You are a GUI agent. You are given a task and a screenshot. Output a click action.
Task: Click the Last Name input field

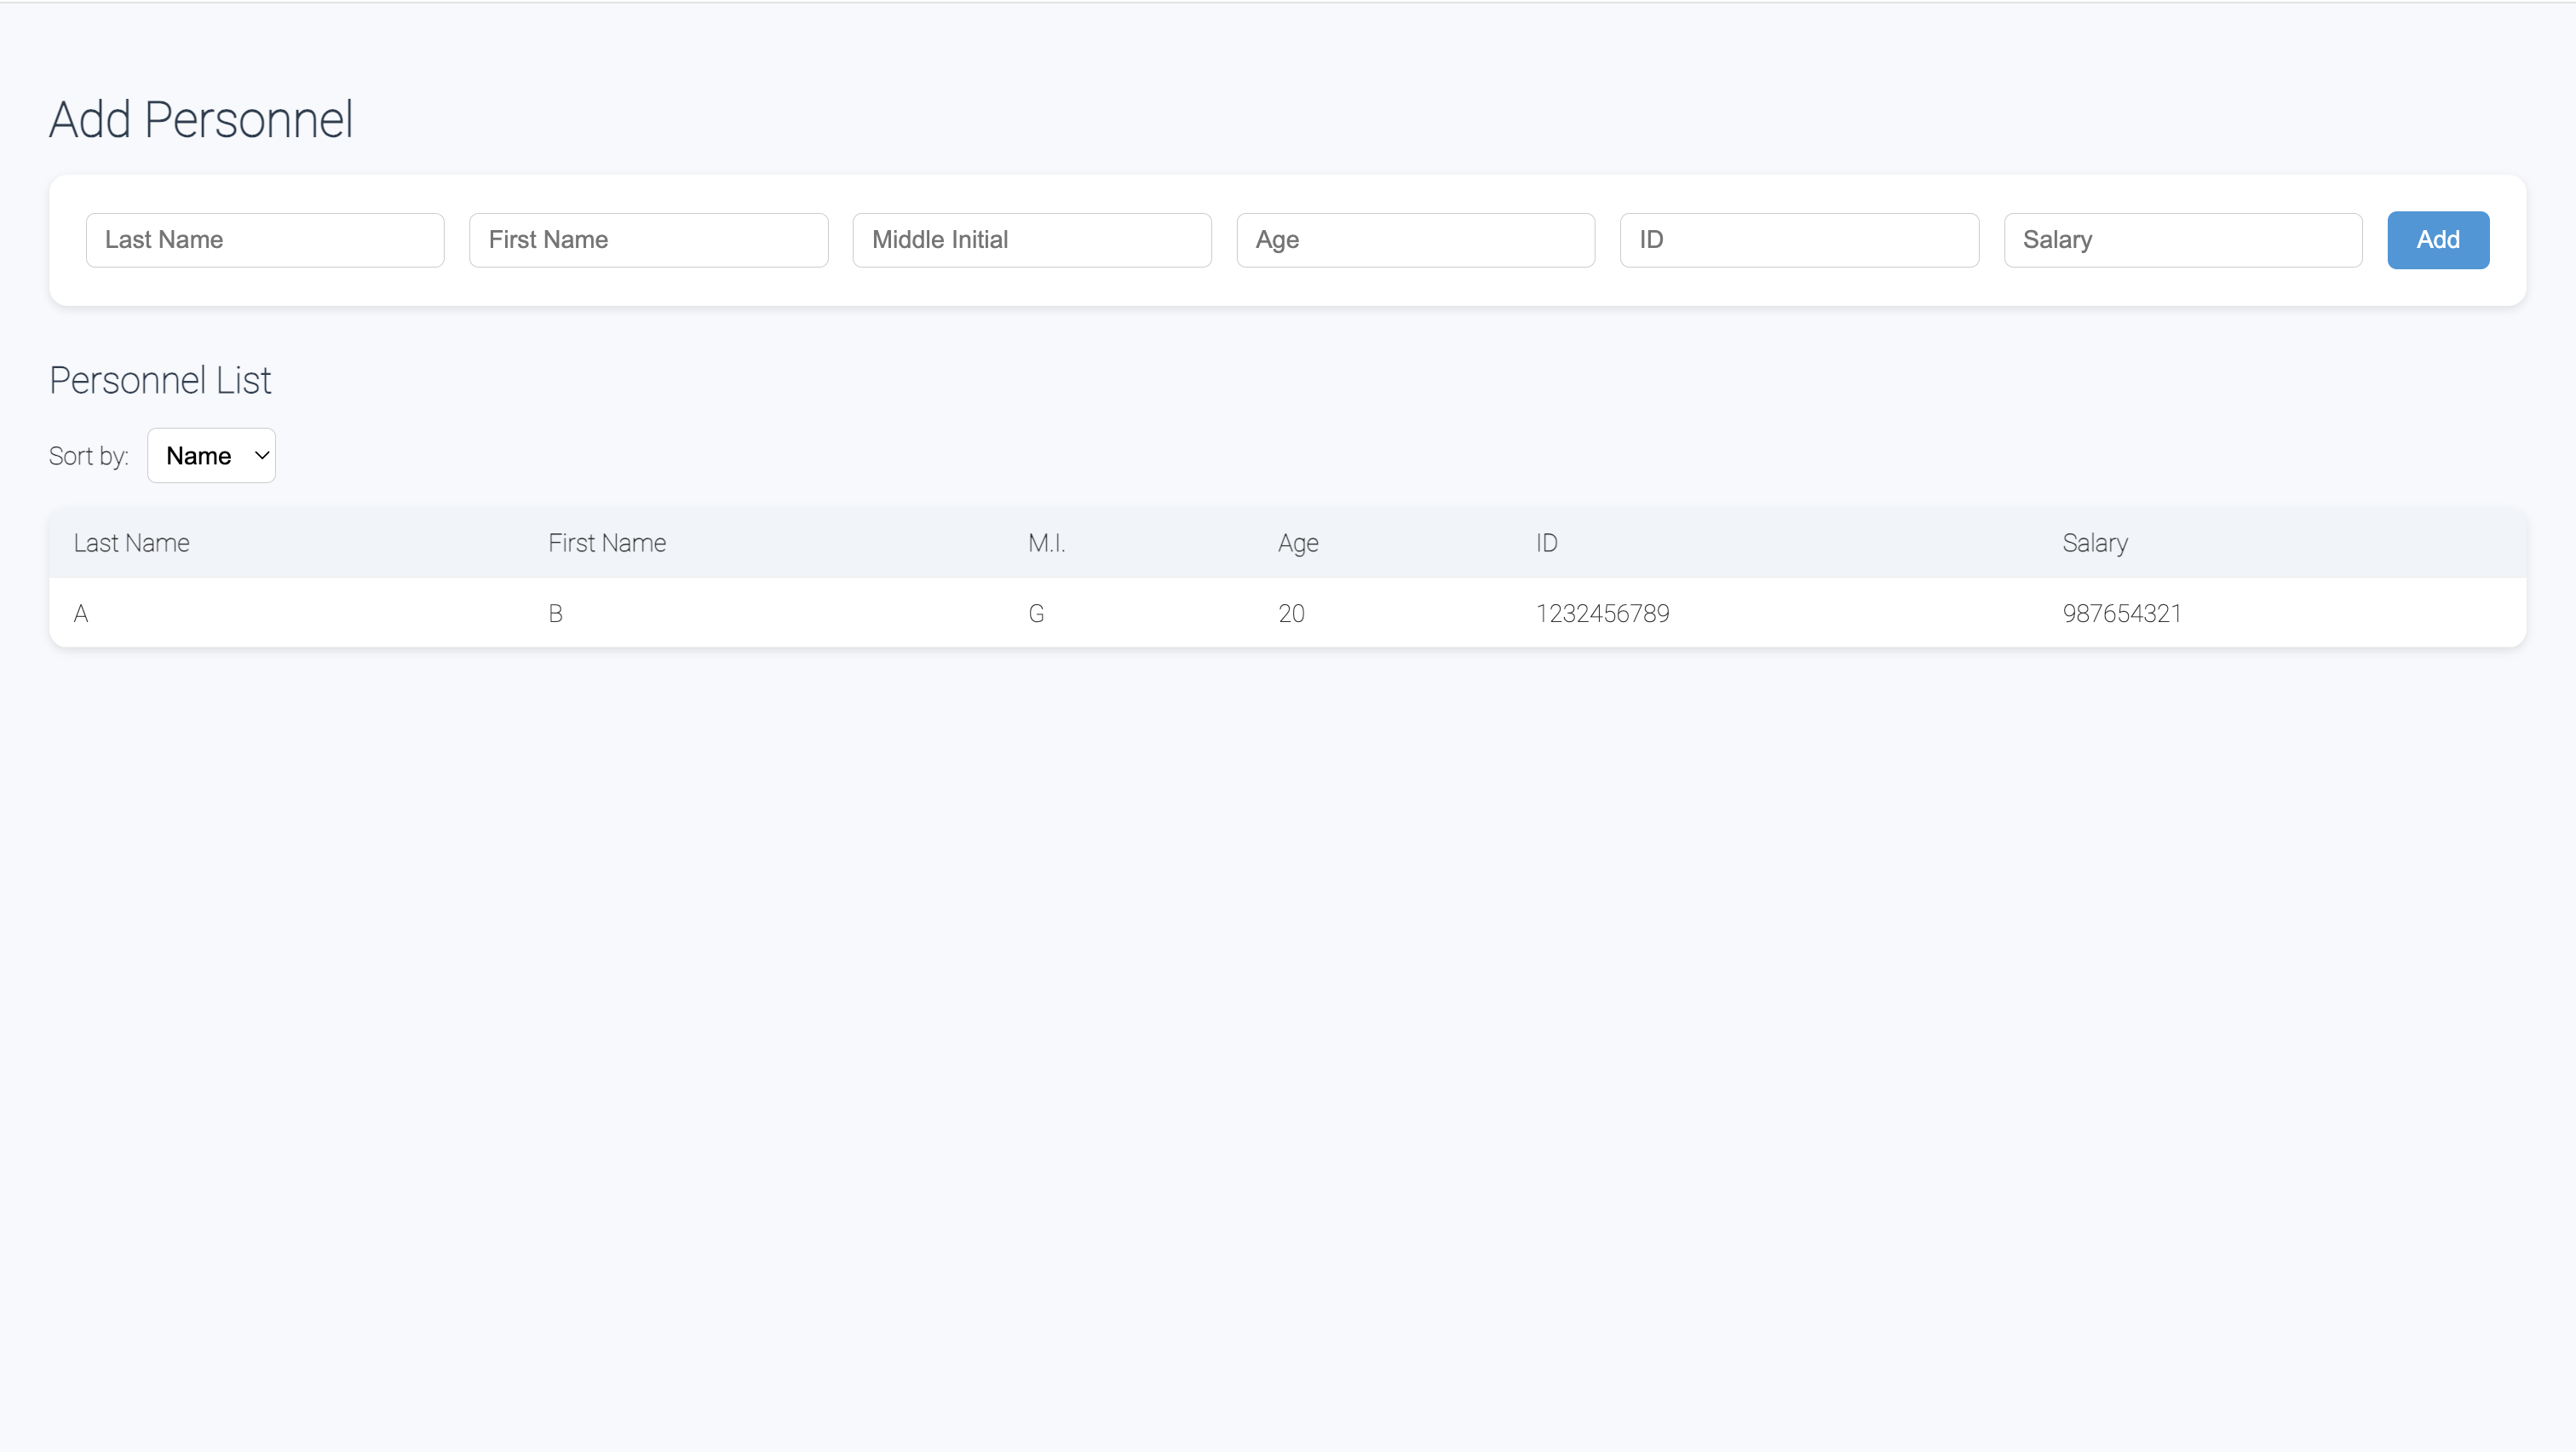pos(265,240)
